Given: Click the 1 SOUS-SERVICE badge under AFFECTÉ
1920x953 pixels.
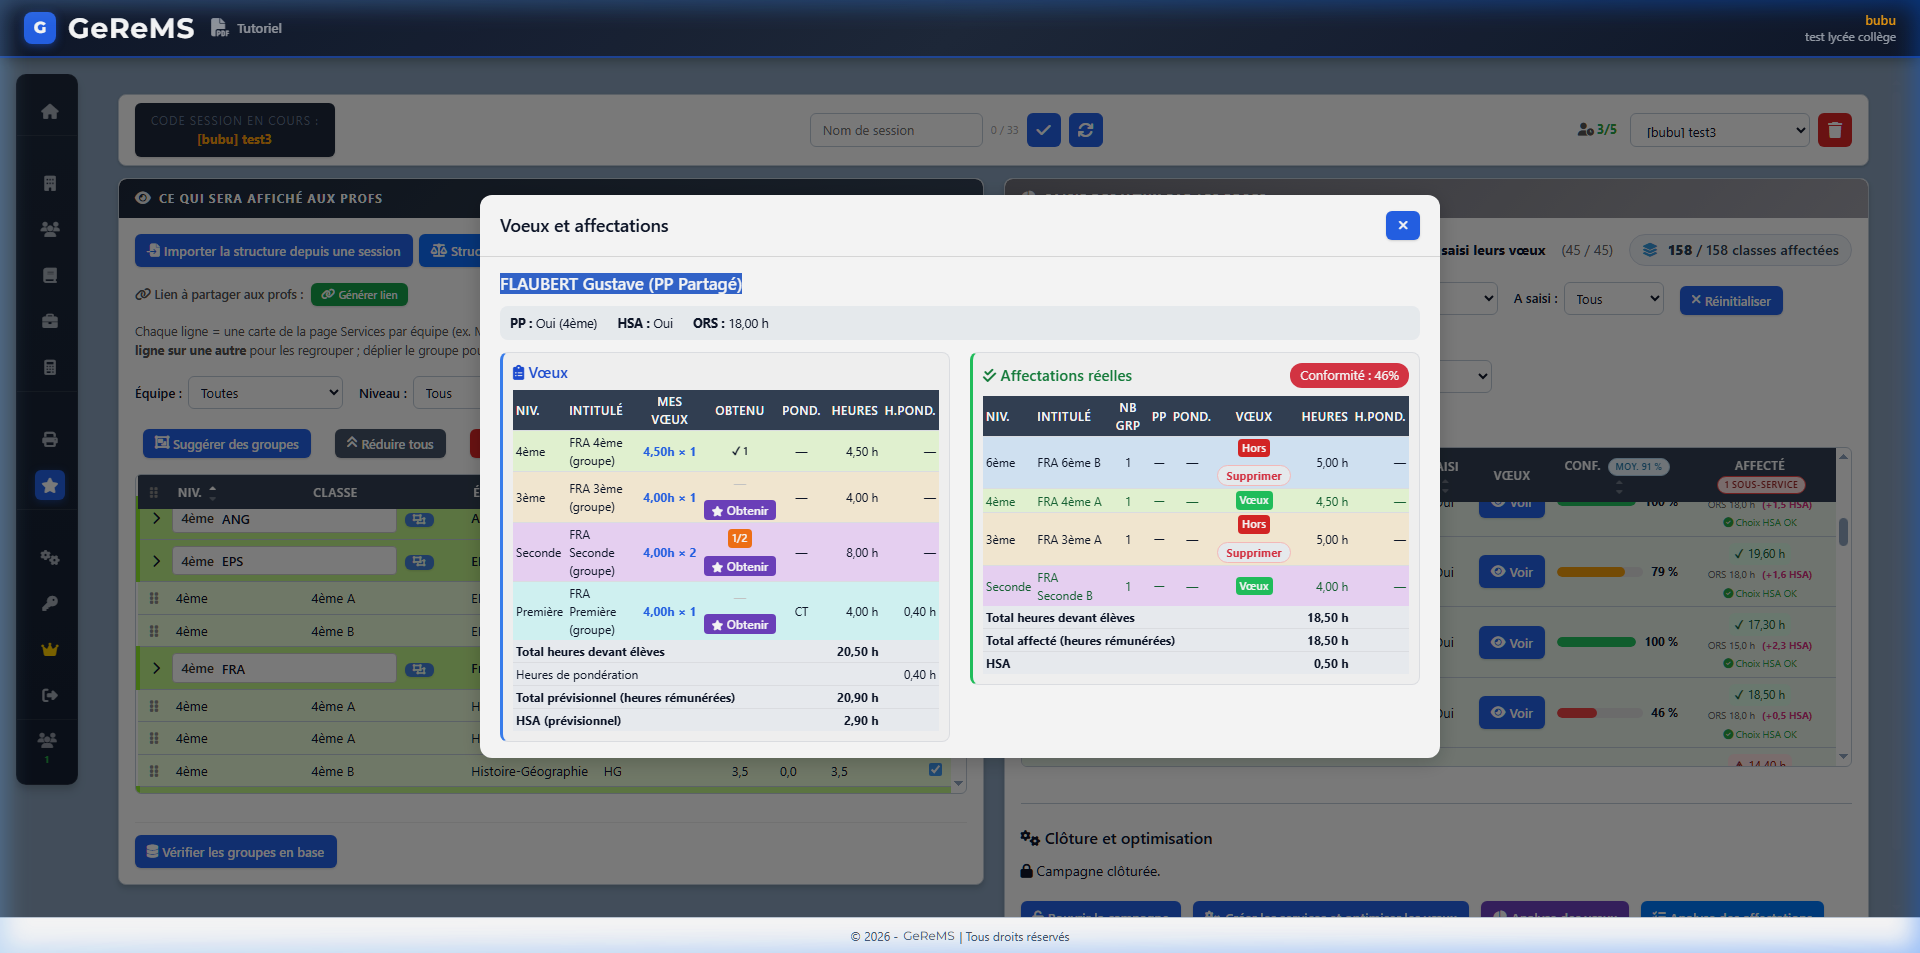Looking at the screenshot, I should point(1761,485).
